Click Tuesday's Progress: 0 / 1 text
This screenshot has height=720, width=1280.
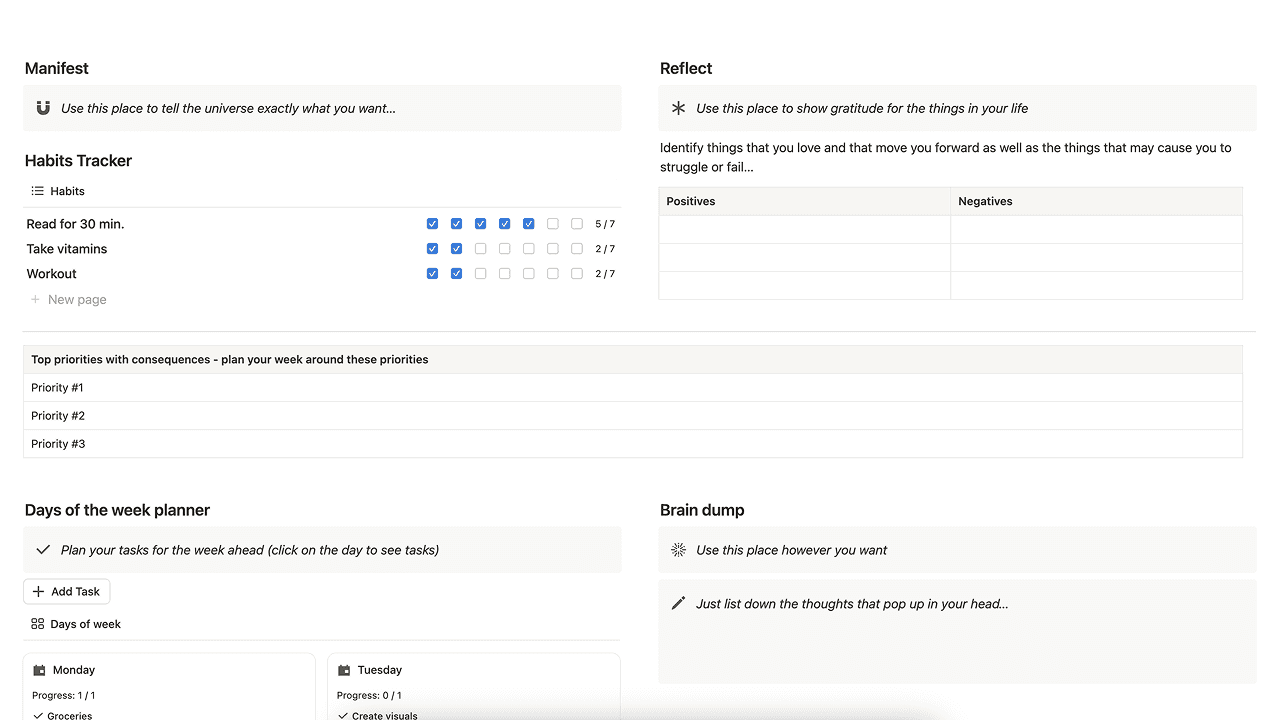[369, 695]
